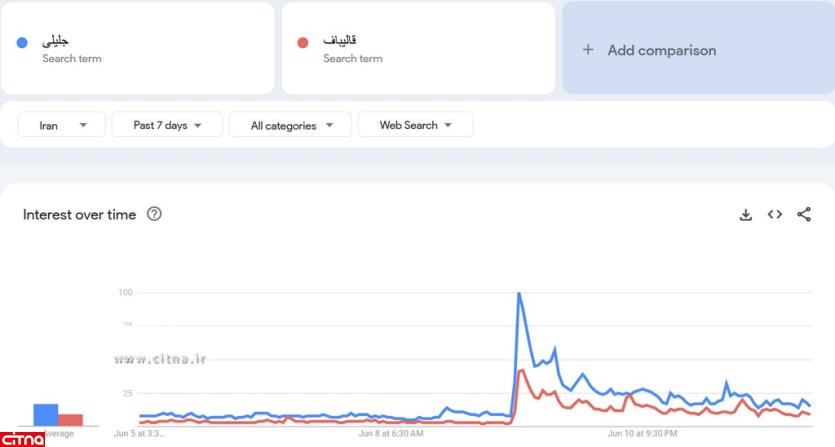Click the blue dot of the first term
The width and height of the screenshot is (835, 447).
point(22,43)
